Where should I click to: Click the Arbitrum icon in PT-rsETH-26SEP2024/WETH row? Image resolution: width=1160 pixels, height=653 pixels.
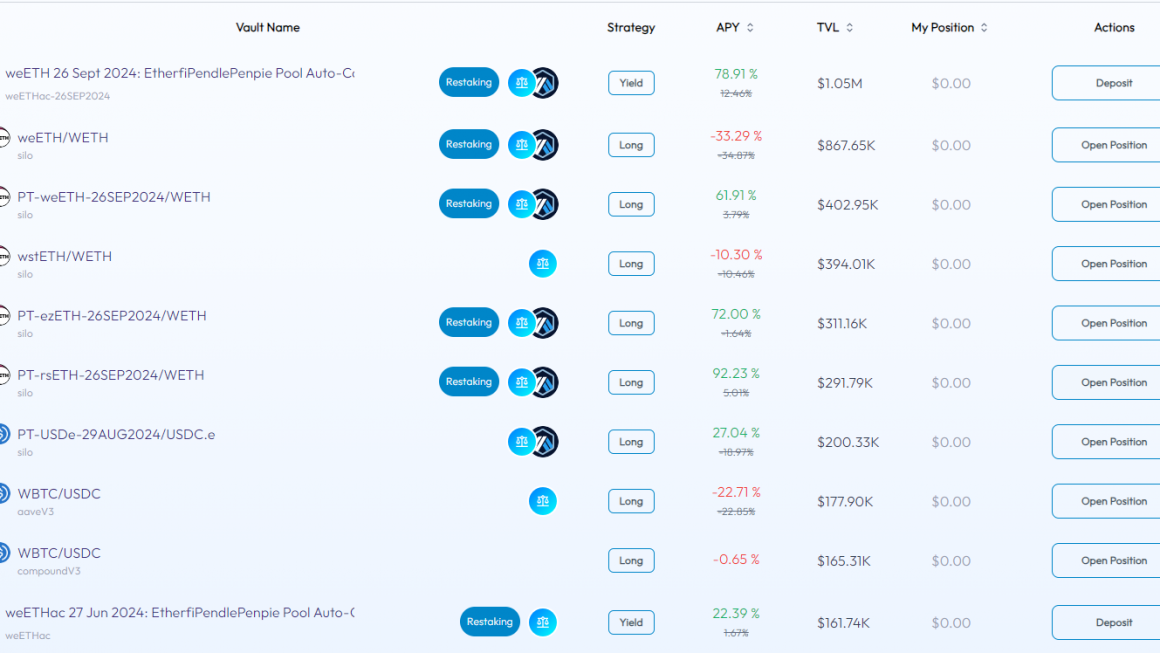tap(544, 382)
